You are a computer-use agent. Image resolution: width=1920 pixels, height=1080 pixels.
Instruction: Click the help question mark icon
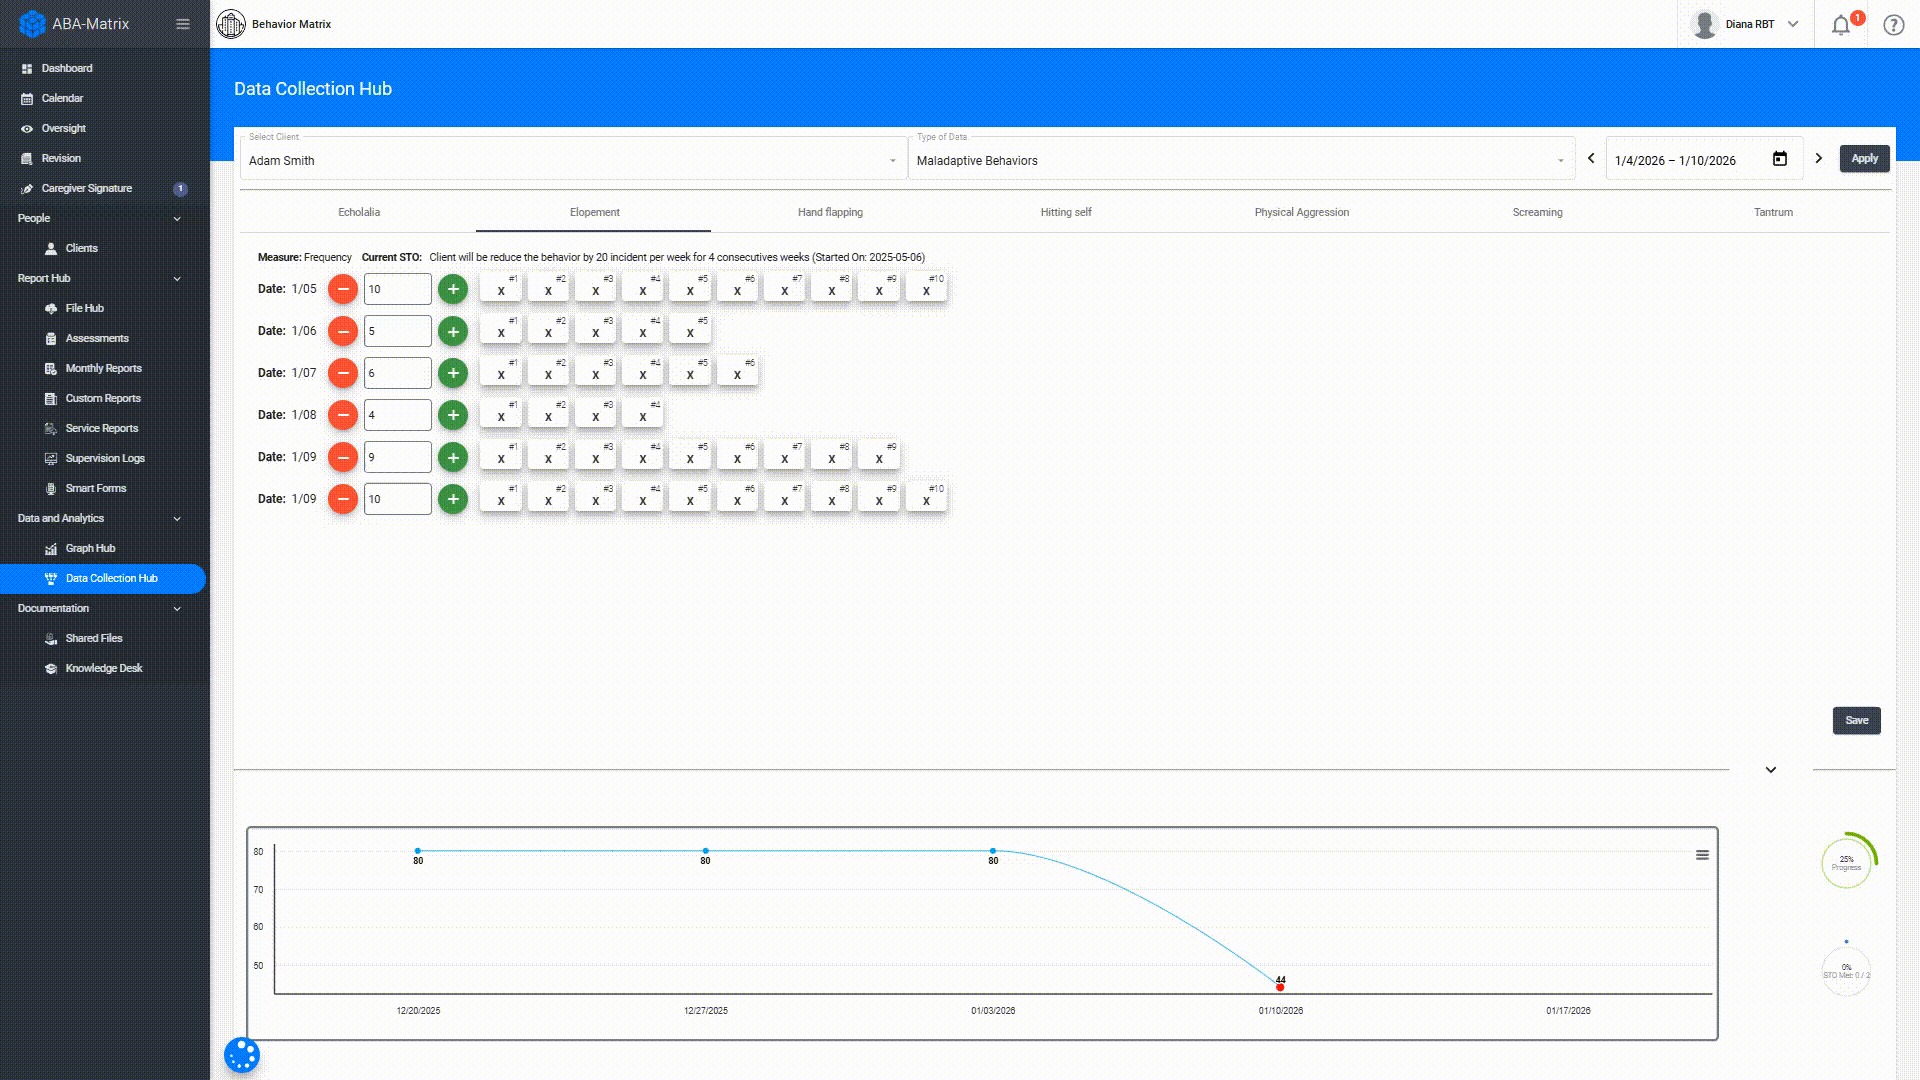coord(1893,25)
